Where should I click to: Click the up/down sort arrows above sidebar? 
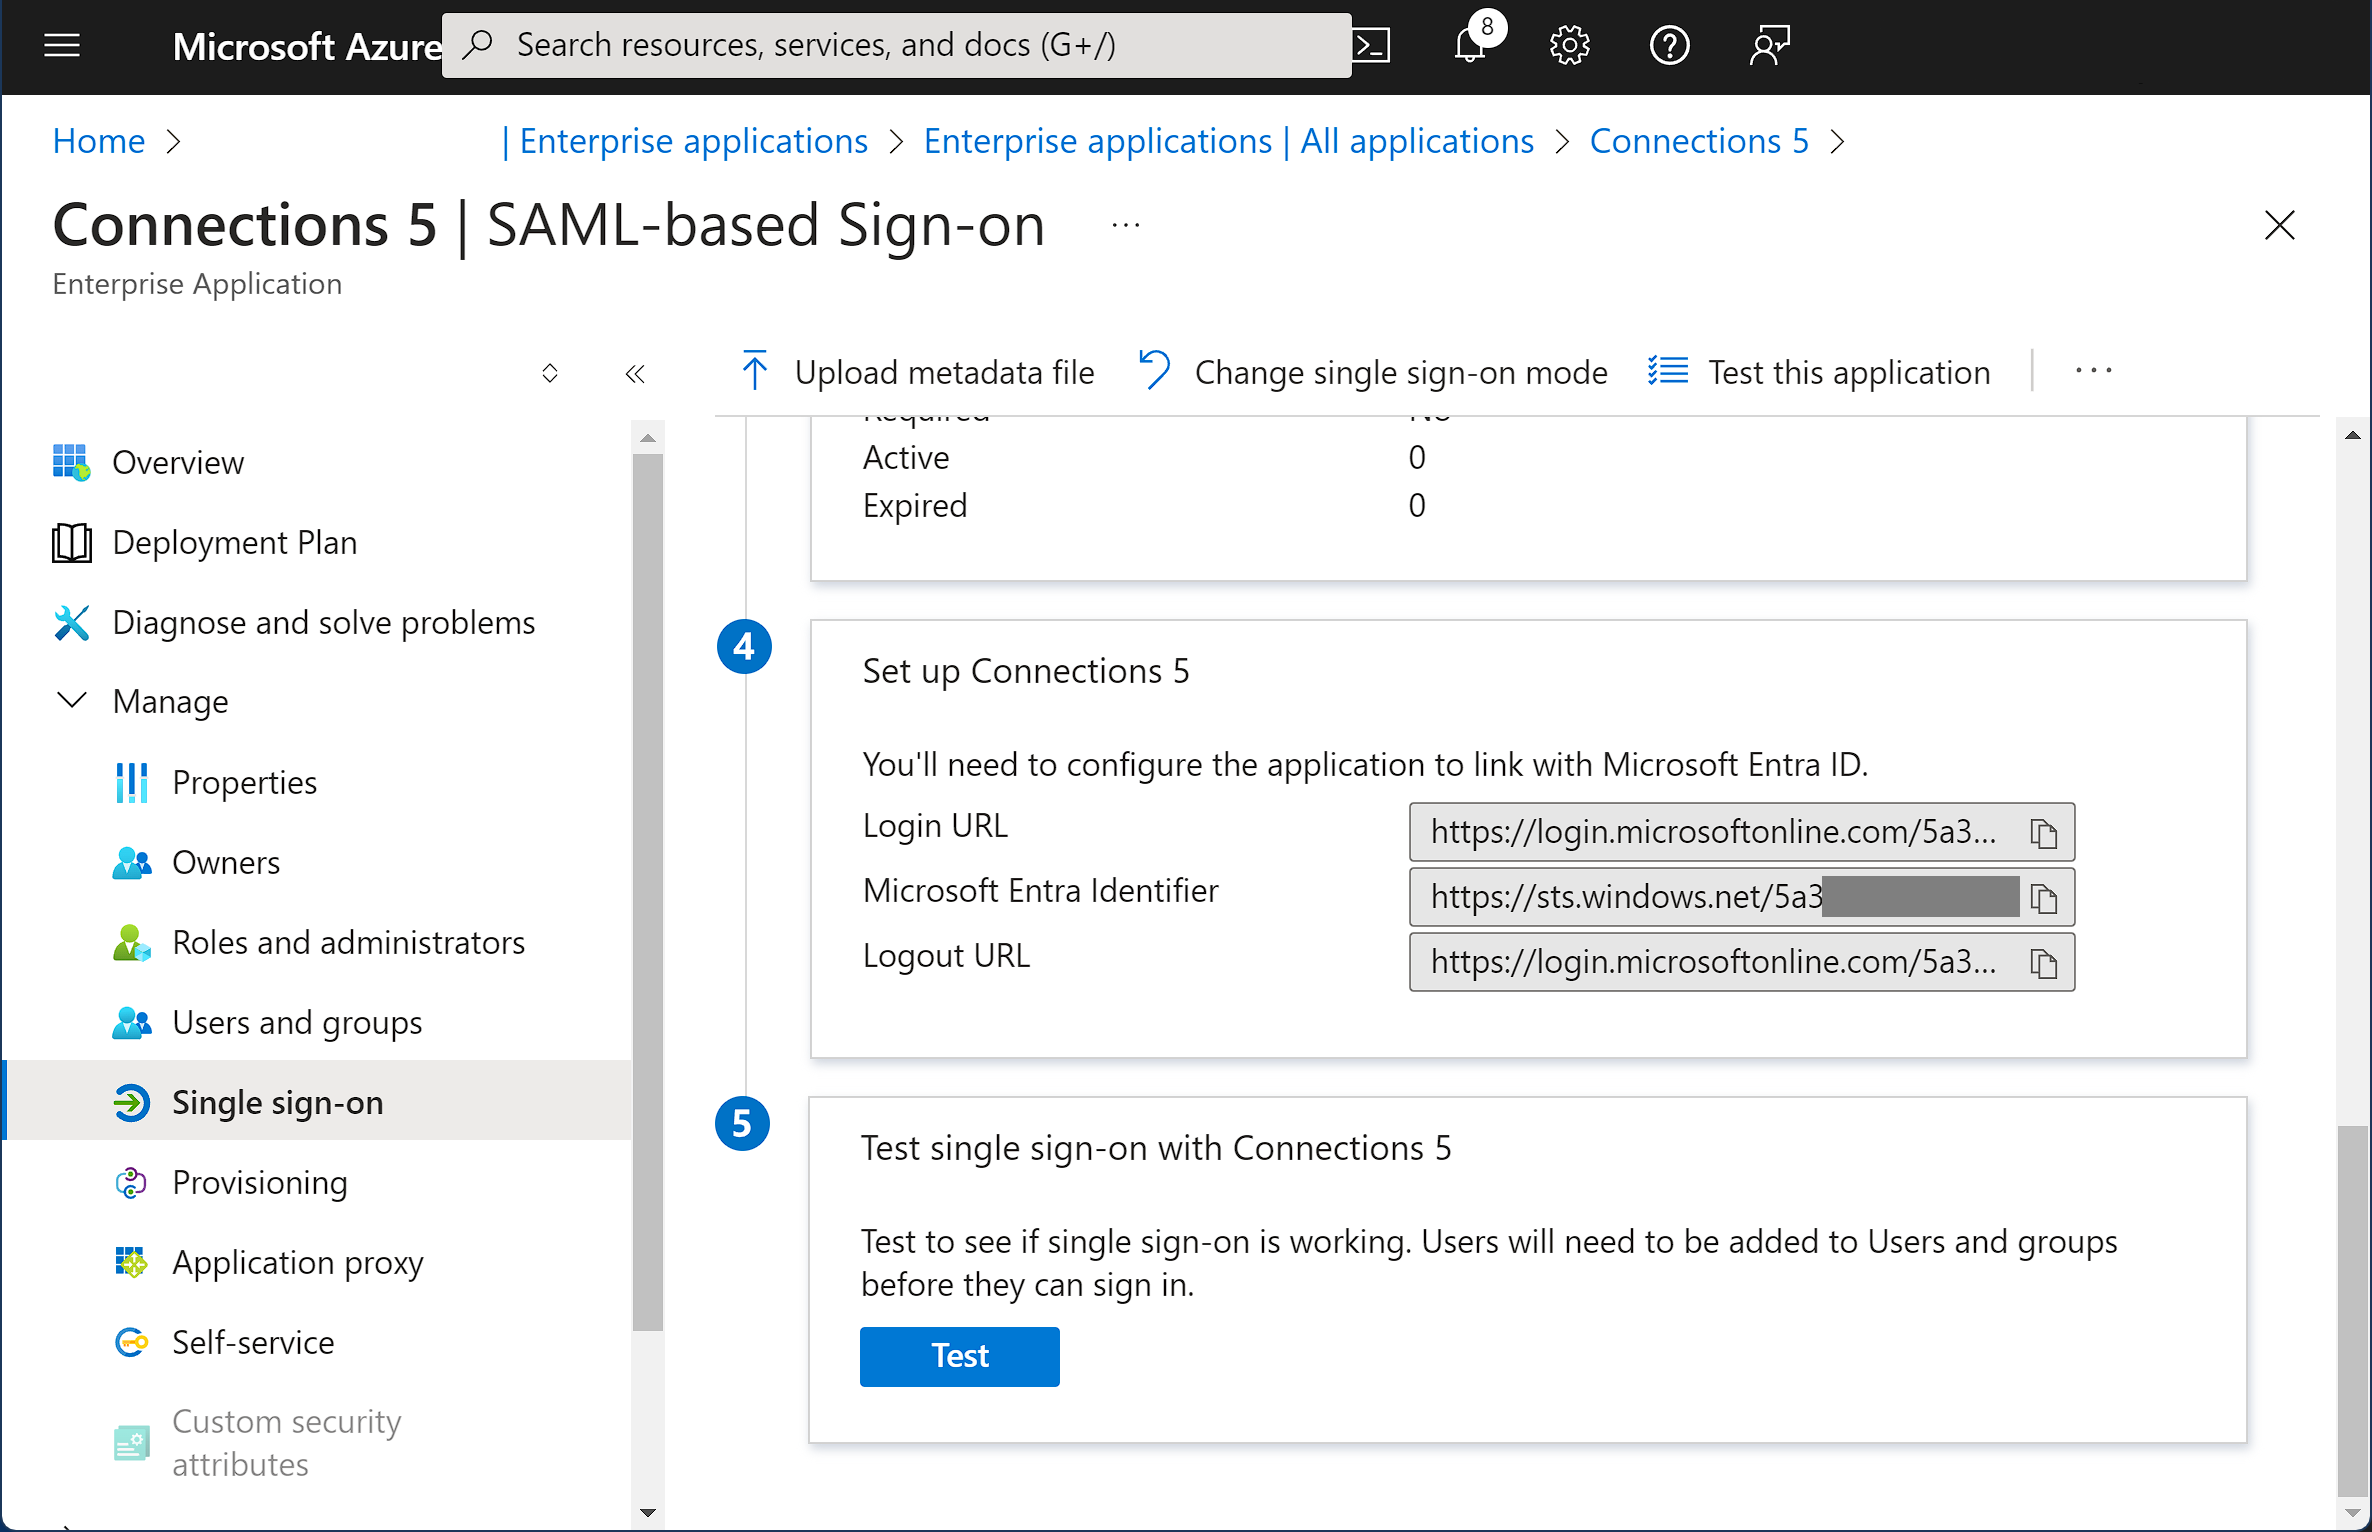click(550, 373)
